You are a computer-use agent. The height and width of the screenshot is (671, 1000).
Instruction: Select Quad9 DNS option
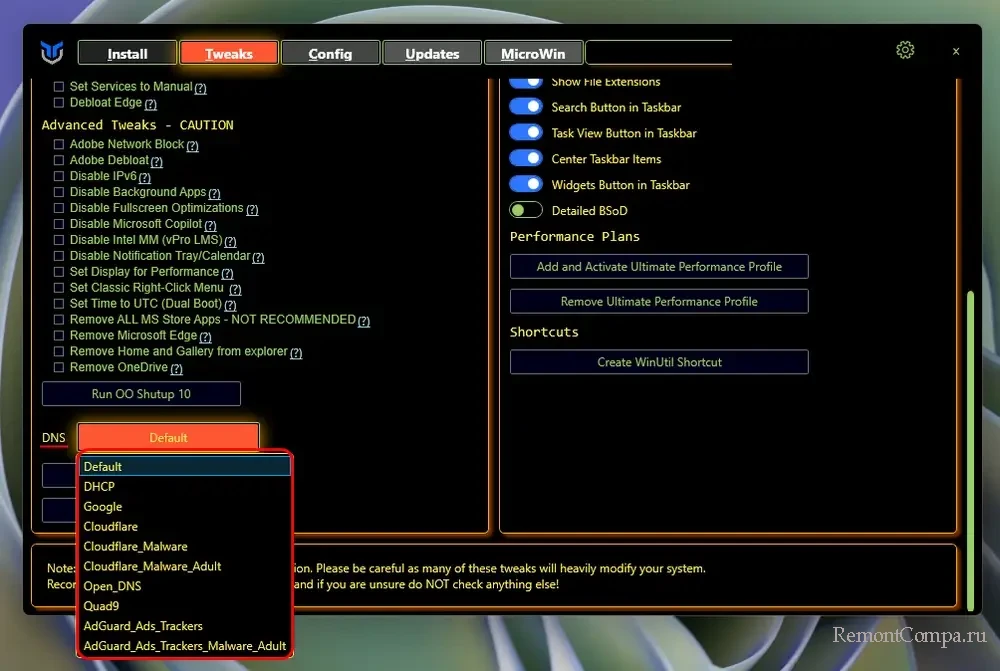pyautogui.click(x=185, y=605)
